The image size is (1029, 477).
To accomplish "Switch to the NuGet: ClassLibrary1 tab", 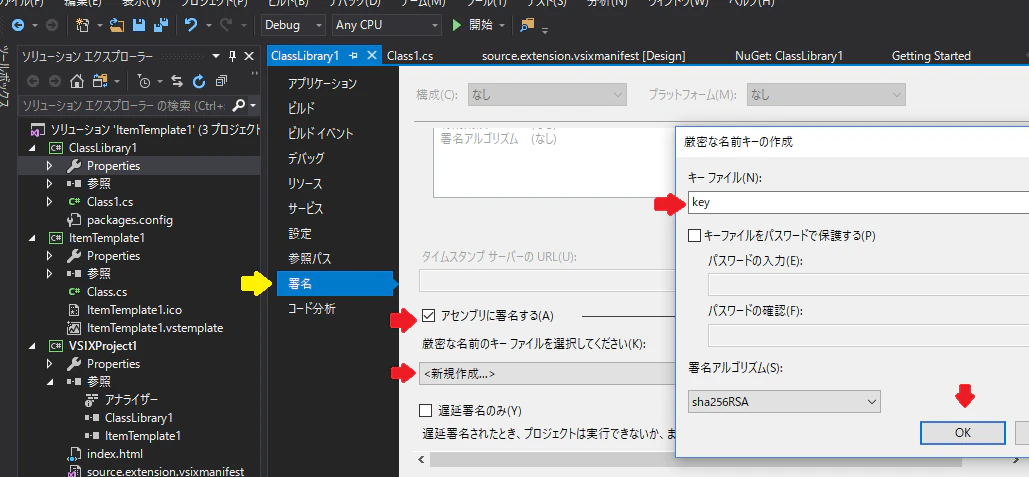I will [789, 56].
